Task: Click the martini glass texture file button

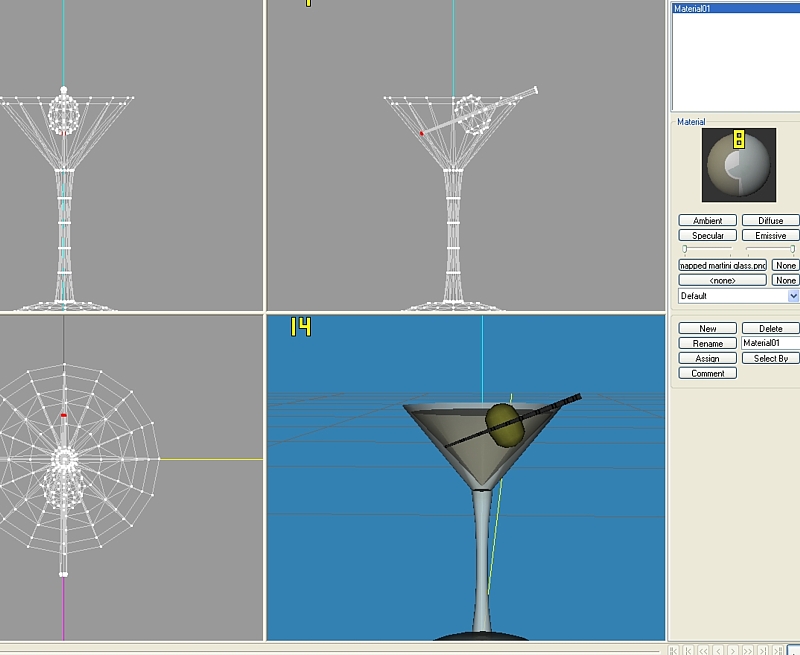Action: coord(722,265)
